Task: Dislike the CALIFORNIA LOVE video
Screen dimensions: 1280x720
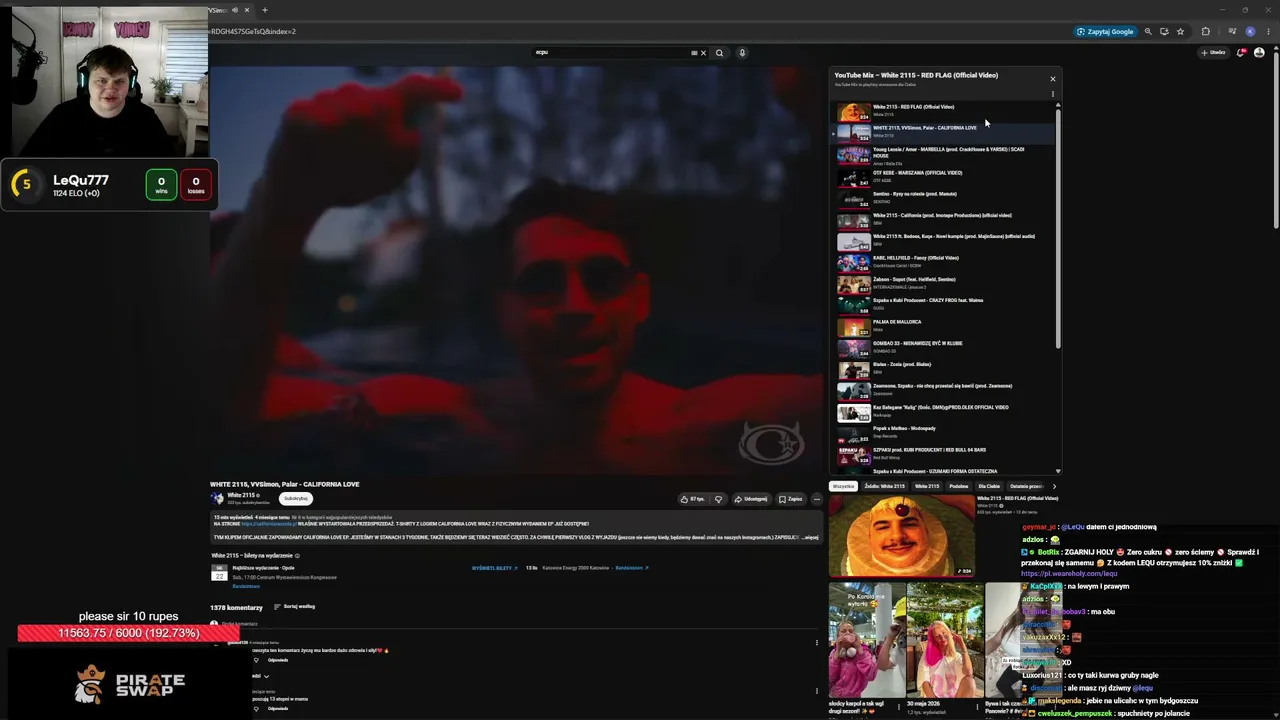Action: coord(718,499)
